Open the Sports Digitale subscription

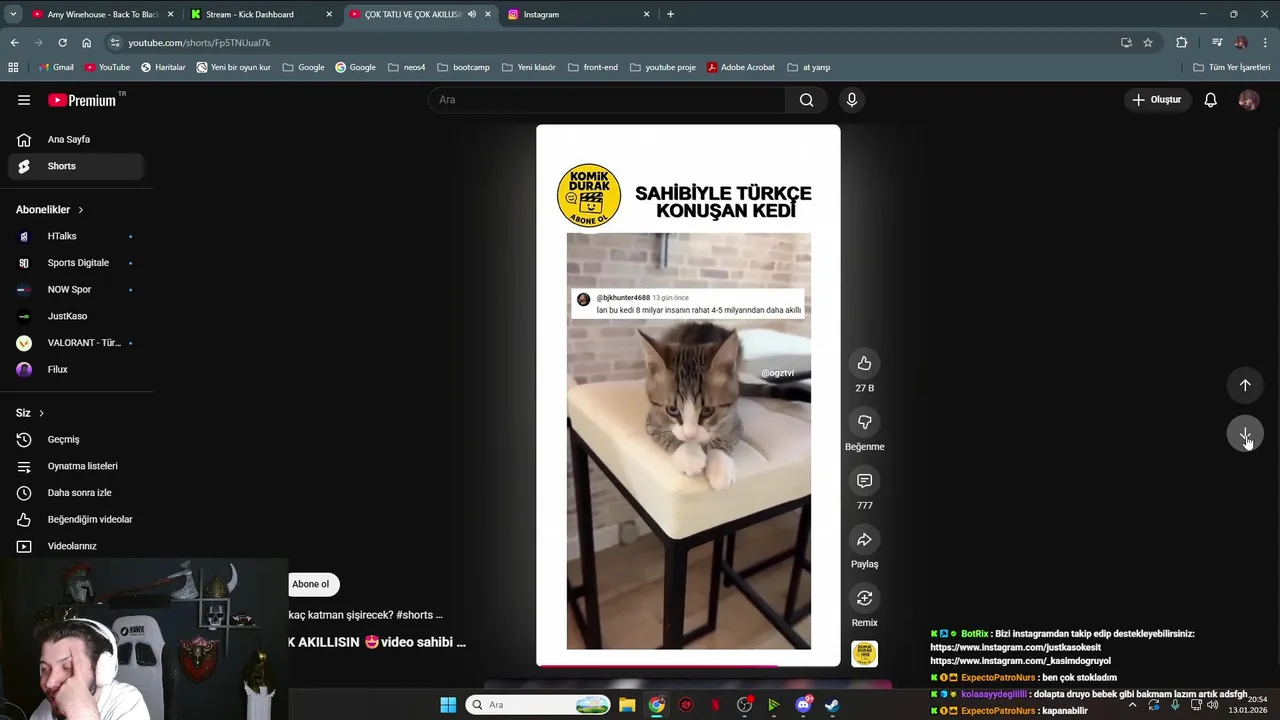click(x=76, y=263)
